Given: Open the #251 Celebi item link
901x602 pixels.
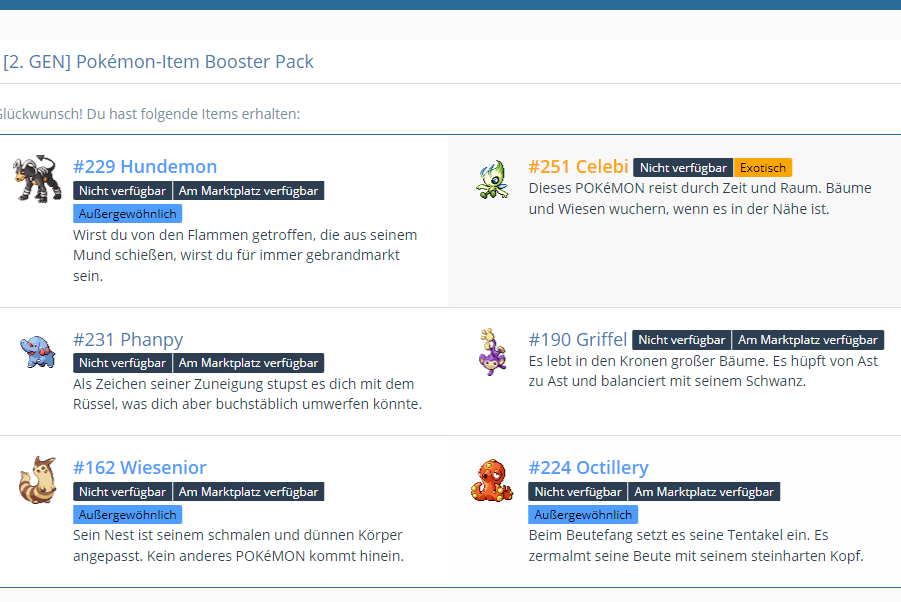Looking at the screenshot, I should 578,167.
